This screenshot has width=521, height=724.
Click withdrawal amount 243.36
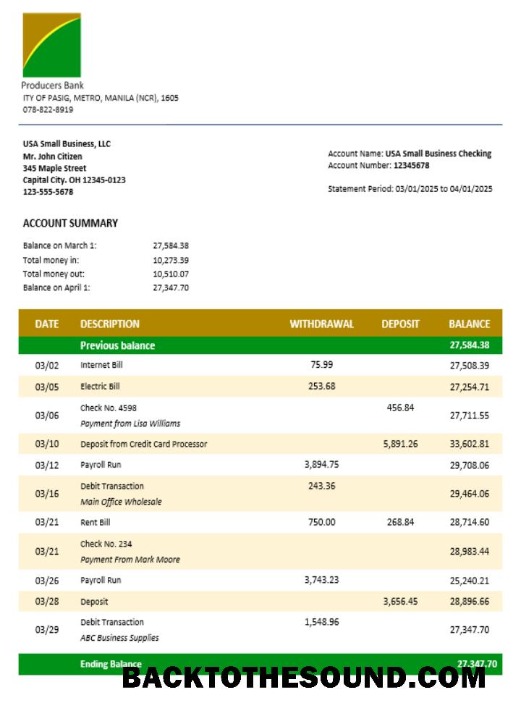tap(322, 486)
